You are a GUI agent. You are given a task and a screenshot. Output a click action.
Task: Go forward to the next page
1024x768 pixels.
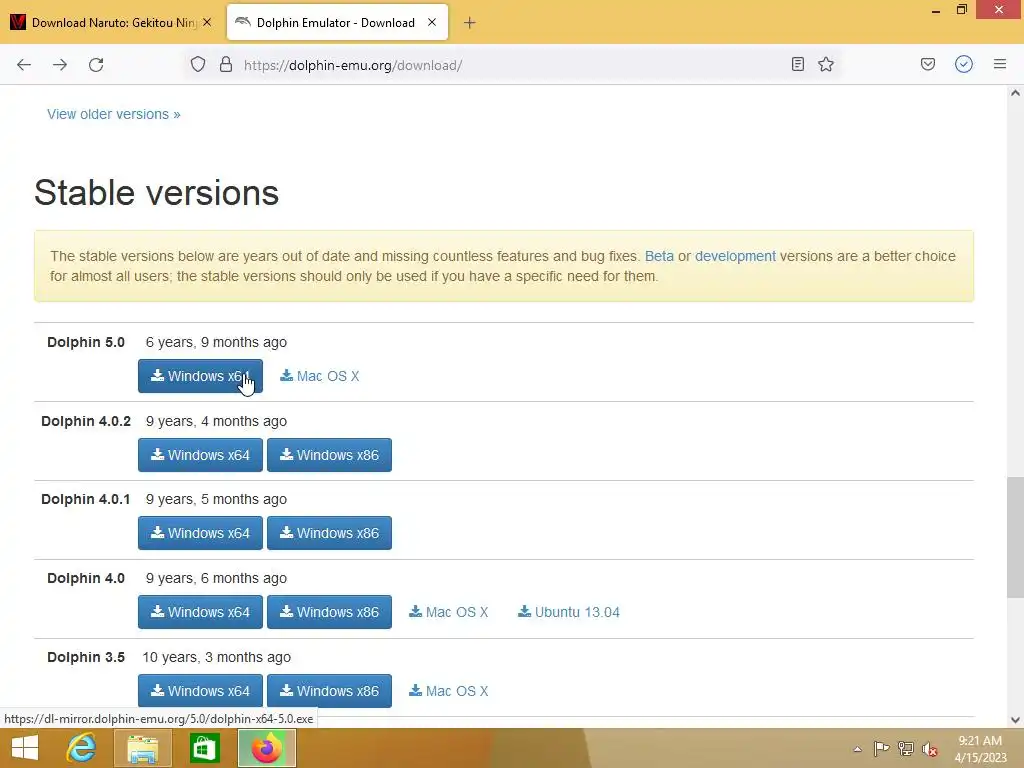tap(60, 65)
